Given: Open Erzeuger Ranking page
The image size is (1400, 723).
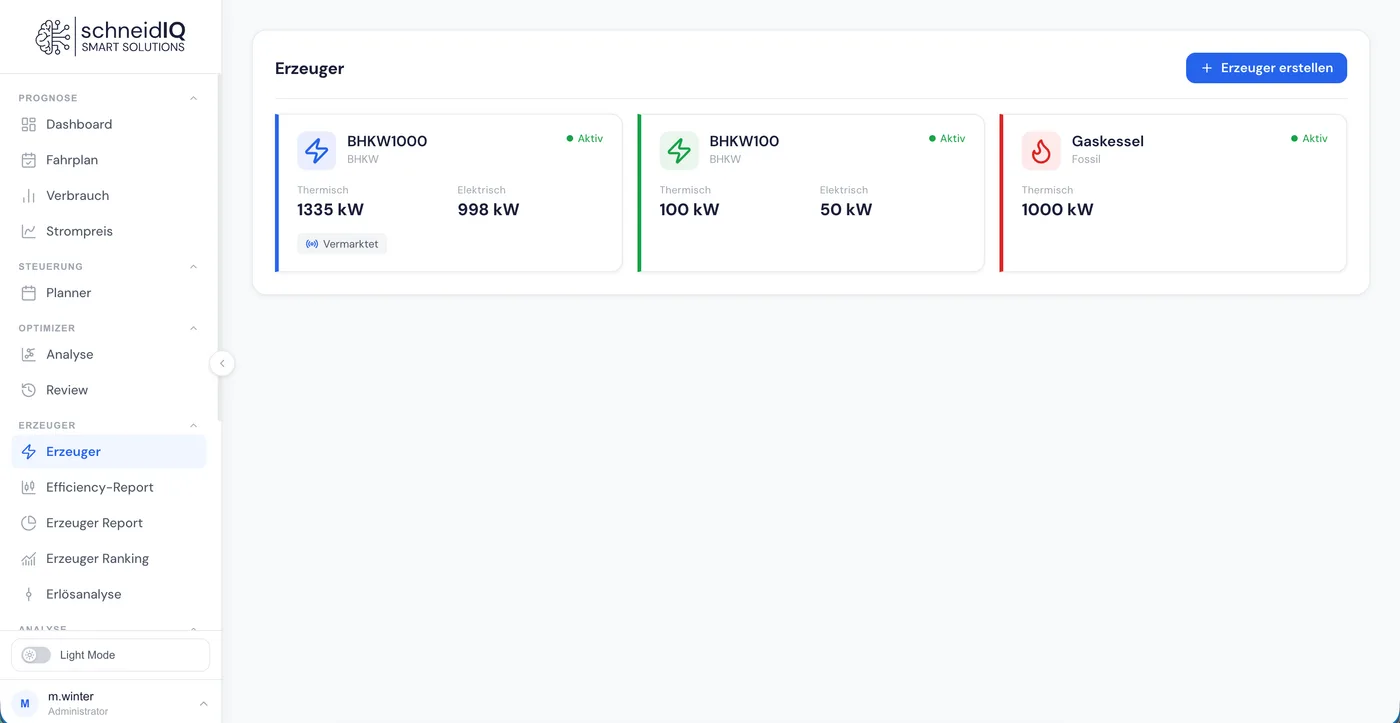Looking at the screenshot, I should [x=109, y=559].
